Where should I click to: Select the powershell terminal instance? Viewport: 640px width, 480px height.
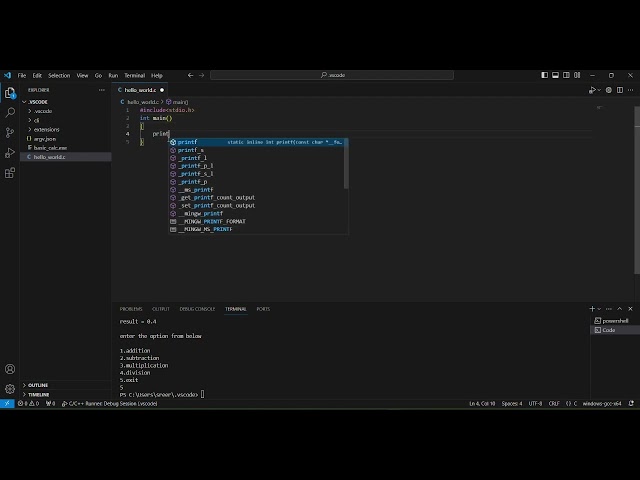(615, 321)
